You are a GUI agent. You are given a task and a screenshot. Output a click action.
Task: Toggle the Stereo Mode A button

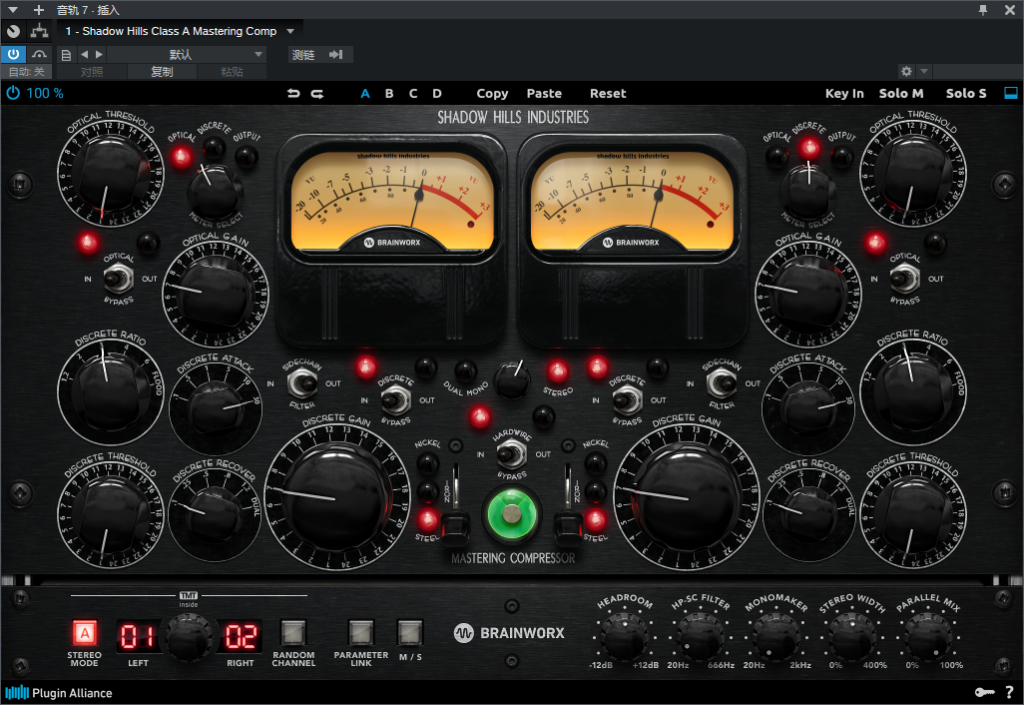point(84,633)
